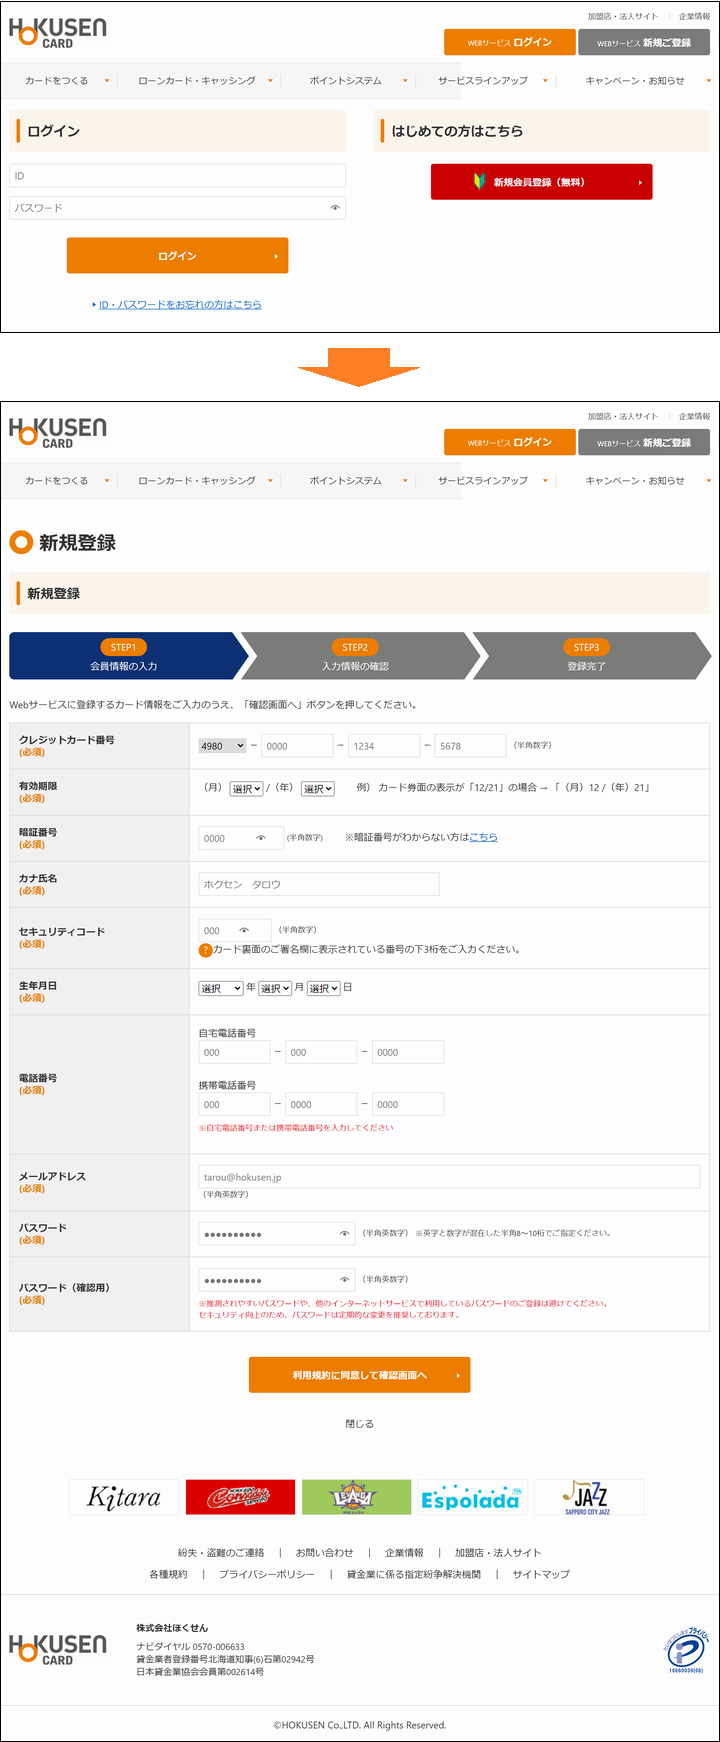720x1742 pixels.
Task: Expand the 有効期限 month dropdown
Action: pos(246,789)
